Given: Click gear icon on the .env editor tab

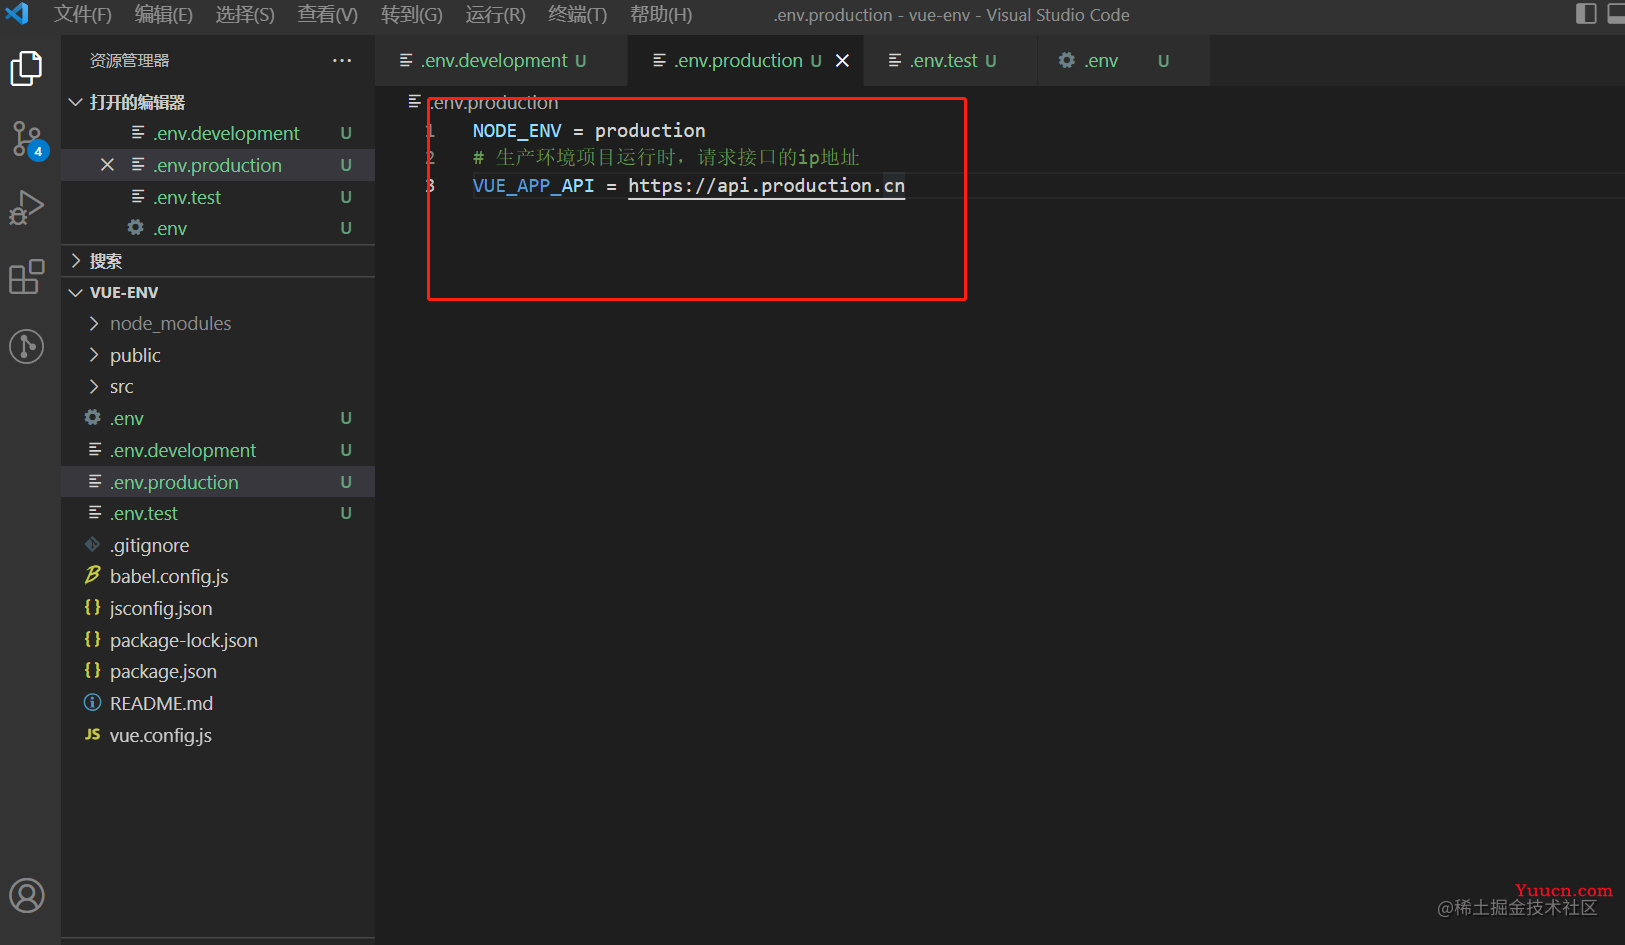Looking at the screenshot, I should coord(1067,61).
